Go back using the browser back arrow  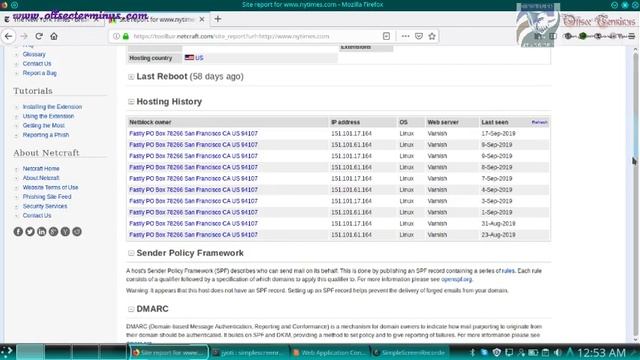coord(9,36)
